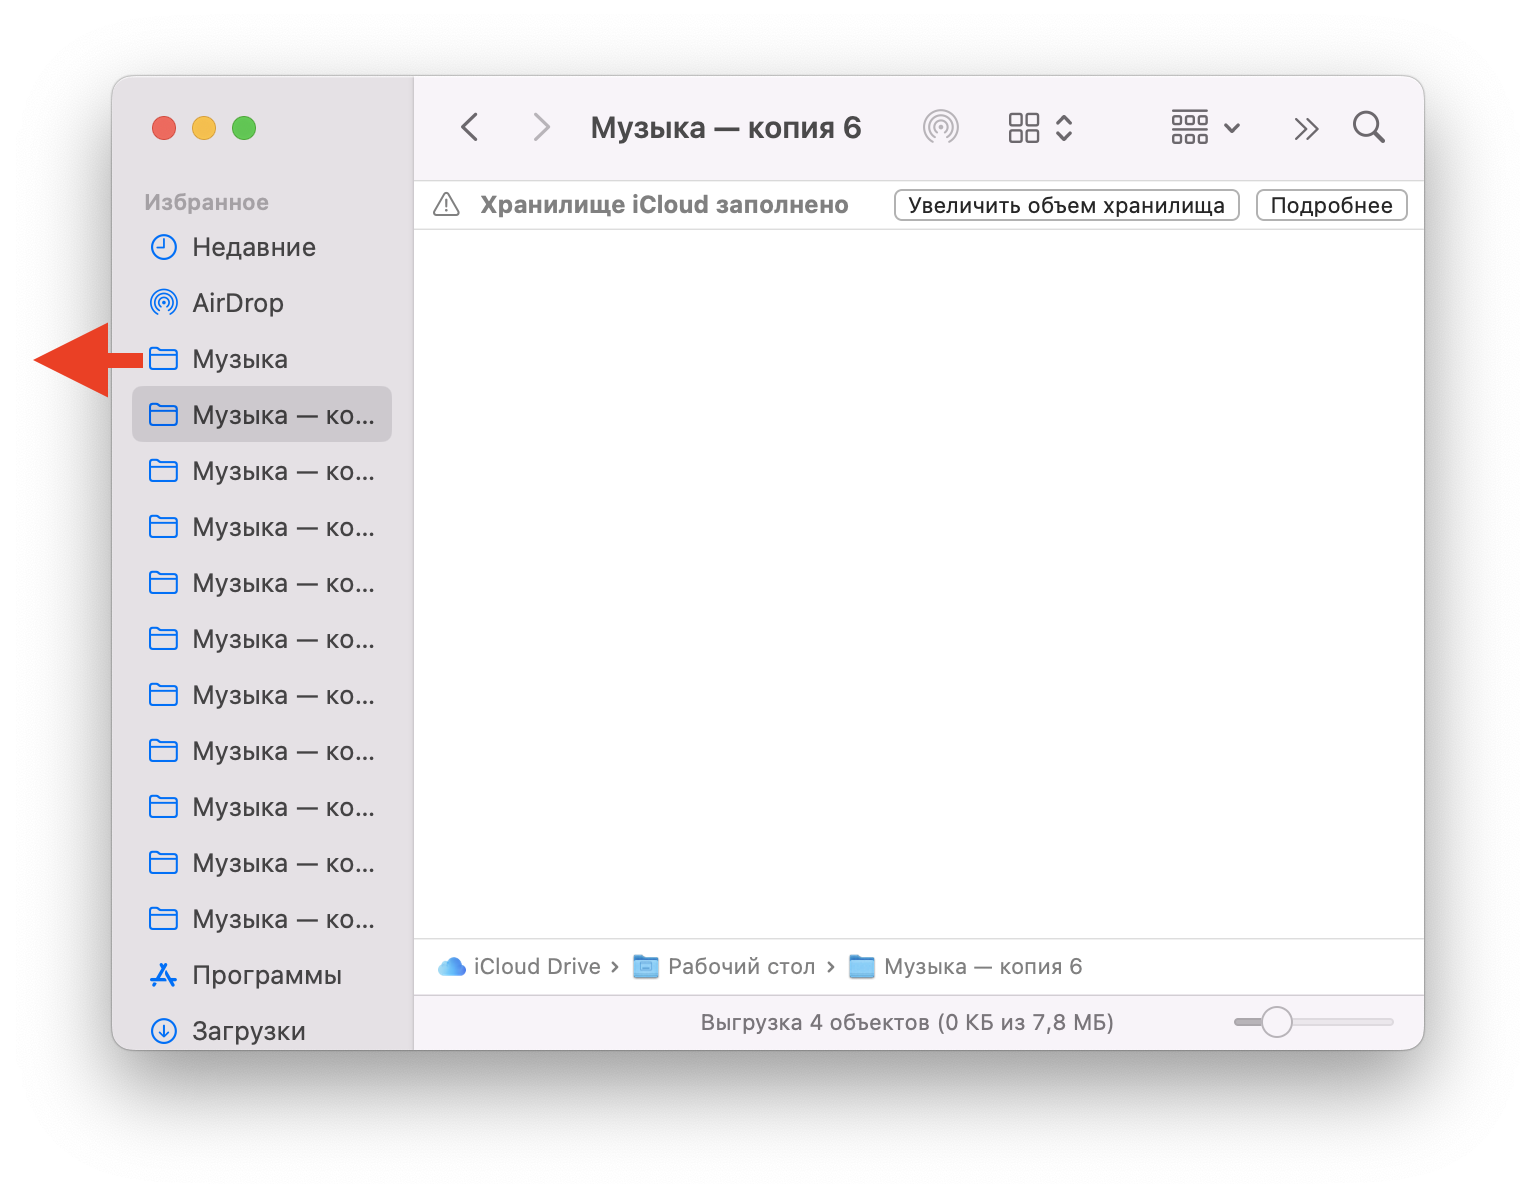The height and width of the screenshot is (1198, 1536).
Task: Click the Увеличить объем хранилища button
Action: 1067,205
